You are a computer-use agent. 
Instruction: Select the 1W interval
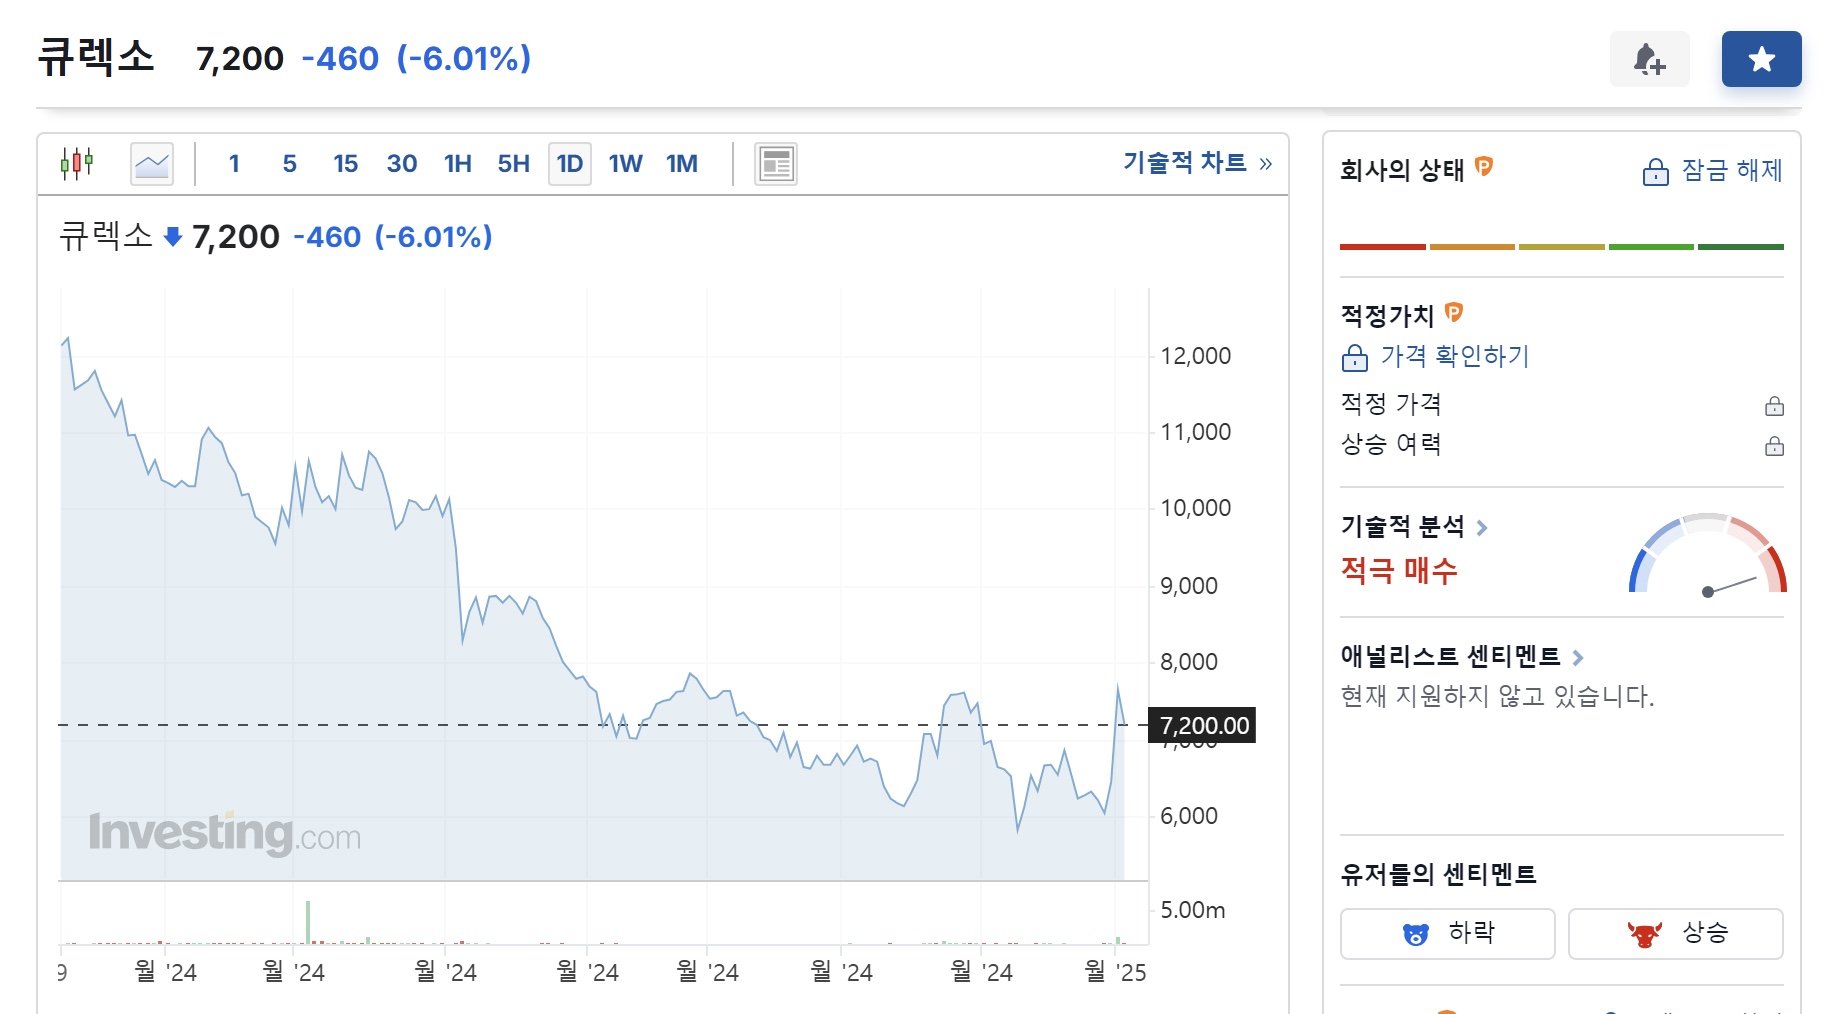coord(626,164)
